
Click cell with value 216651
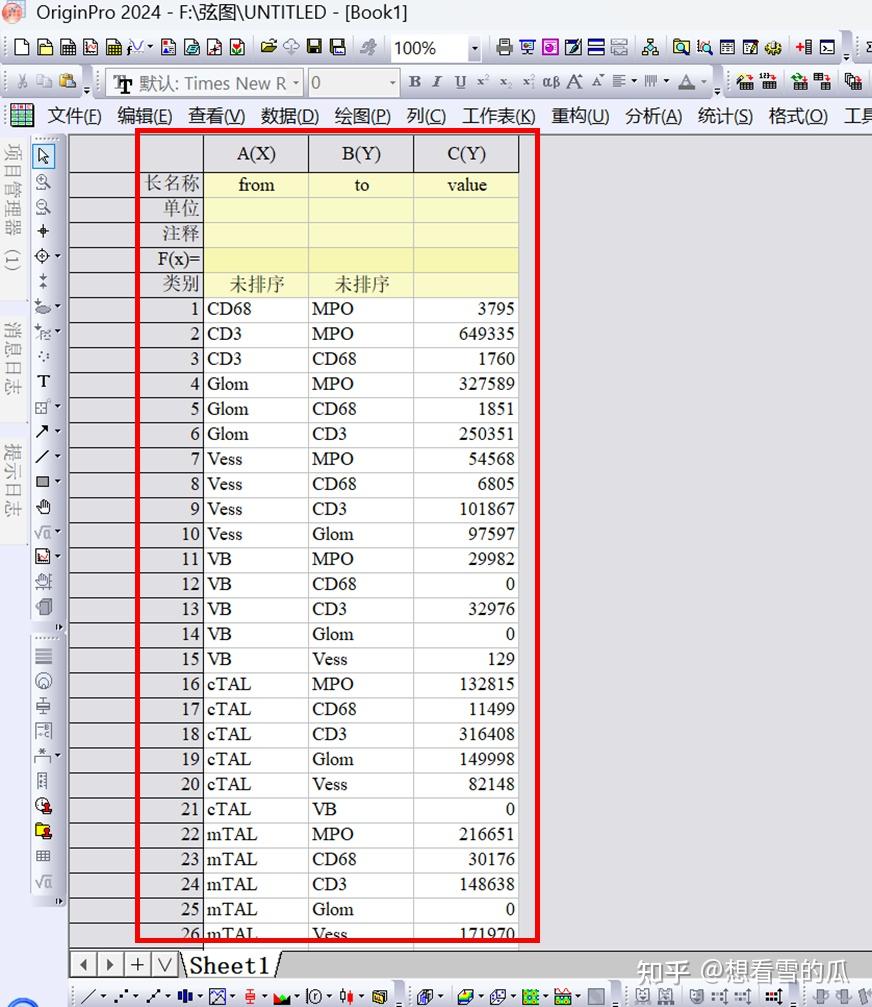tap(466, 834)
